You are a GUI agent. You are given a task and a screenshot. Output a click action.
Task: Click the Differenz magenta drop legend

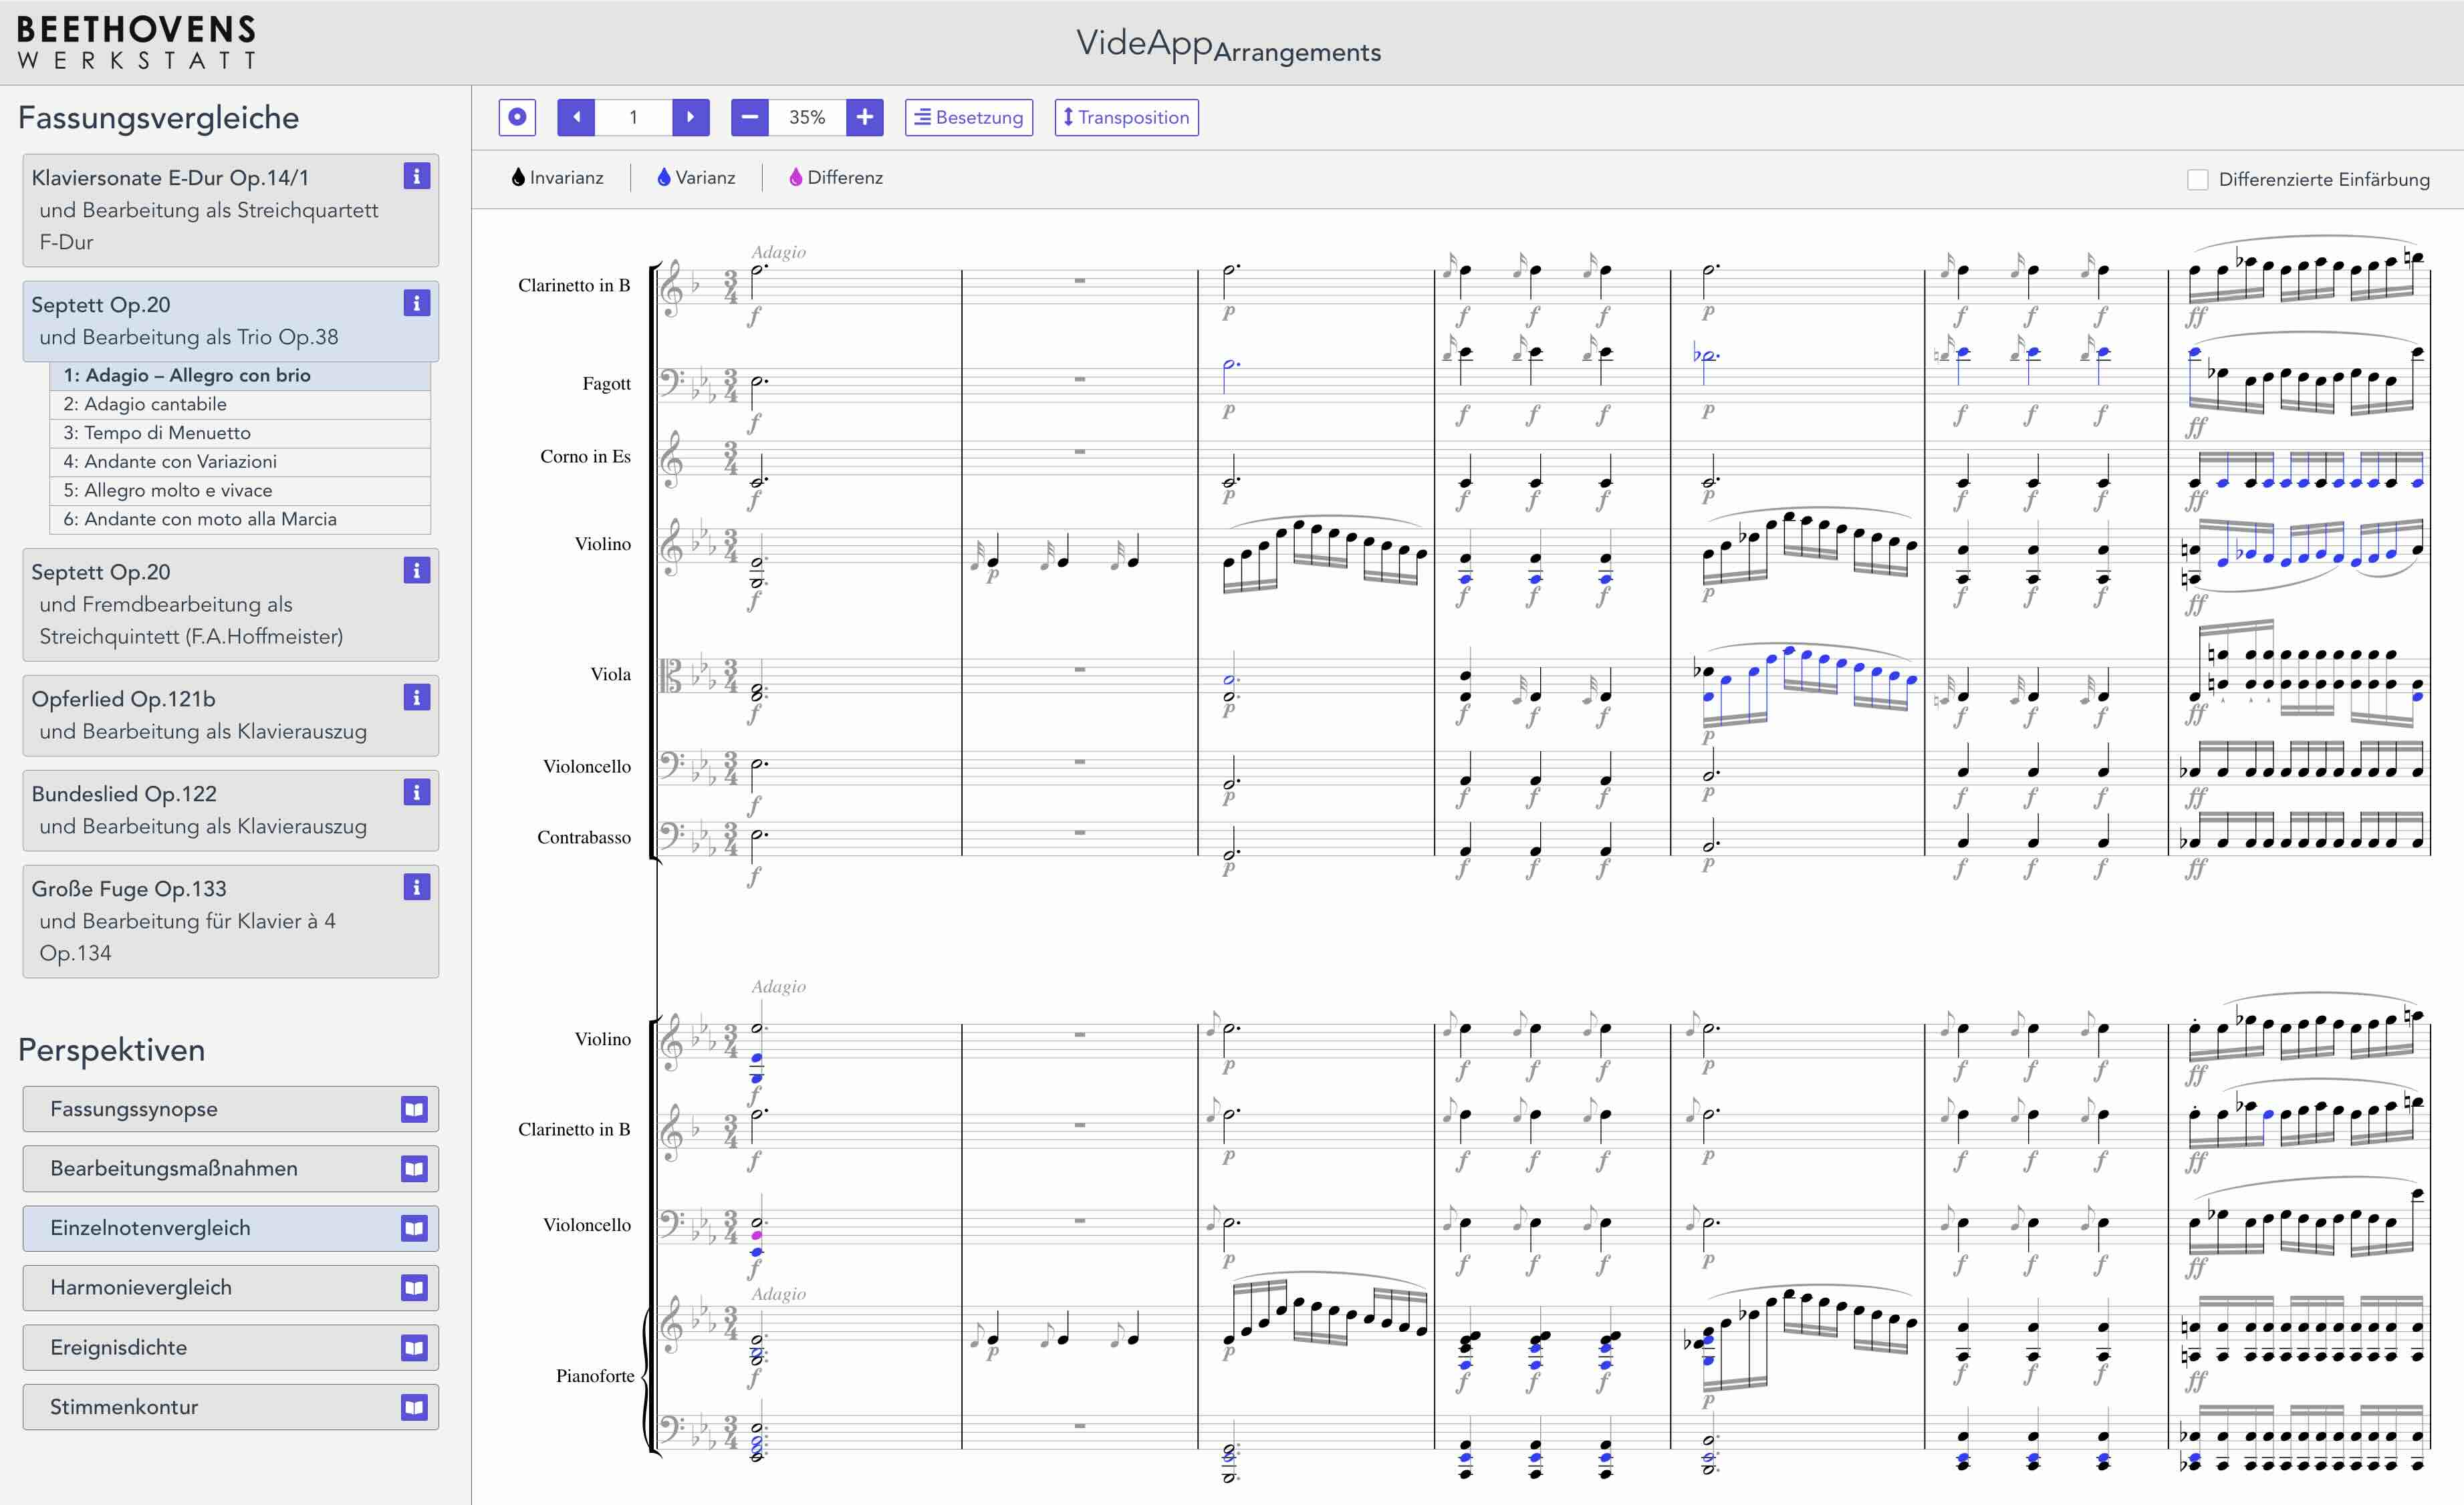tap(836, 177)
